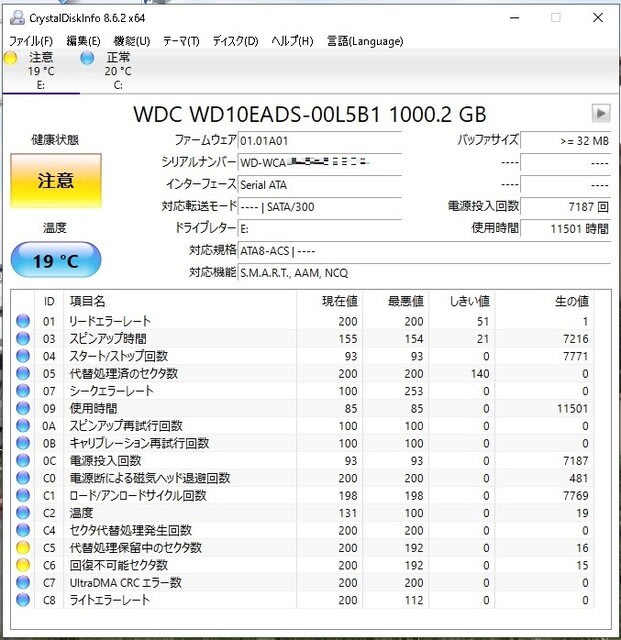Image resolution: width=621 pixels, height=640 pixels.
Task: Click the 生の値 column header
Action: coord(544,301)
